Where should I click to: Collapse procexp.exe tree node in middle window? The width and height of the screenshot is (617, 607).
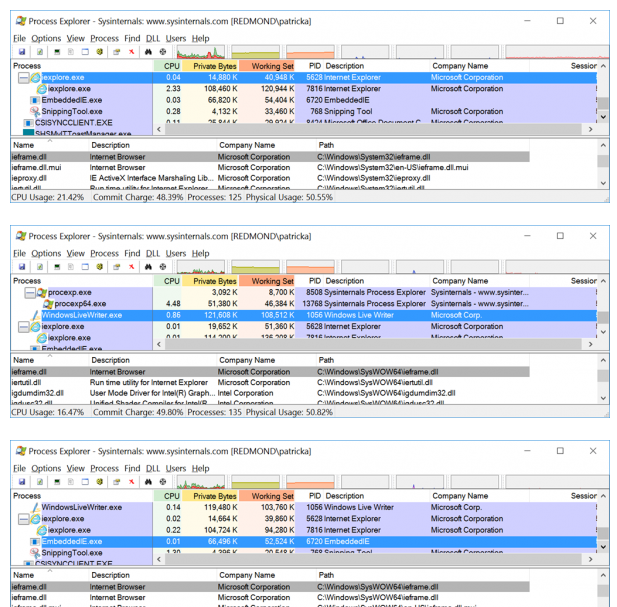[x=30, y=293]
